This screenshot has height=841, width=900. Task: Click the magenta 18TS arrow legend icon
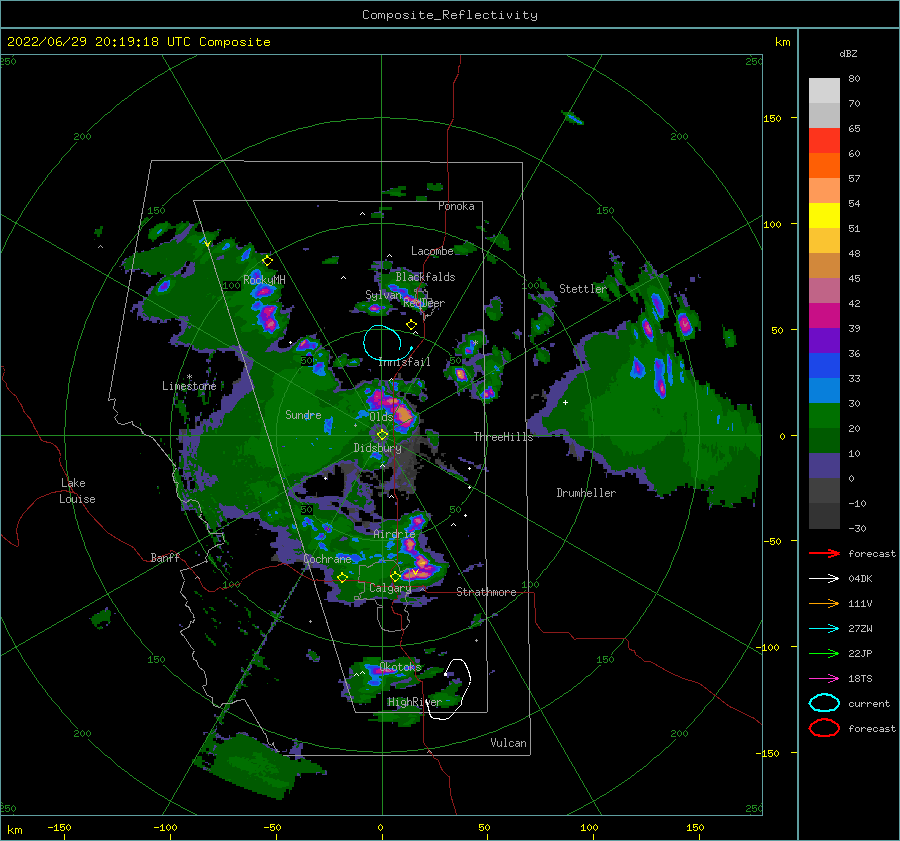pyautogui.click(x=824, y=678)
